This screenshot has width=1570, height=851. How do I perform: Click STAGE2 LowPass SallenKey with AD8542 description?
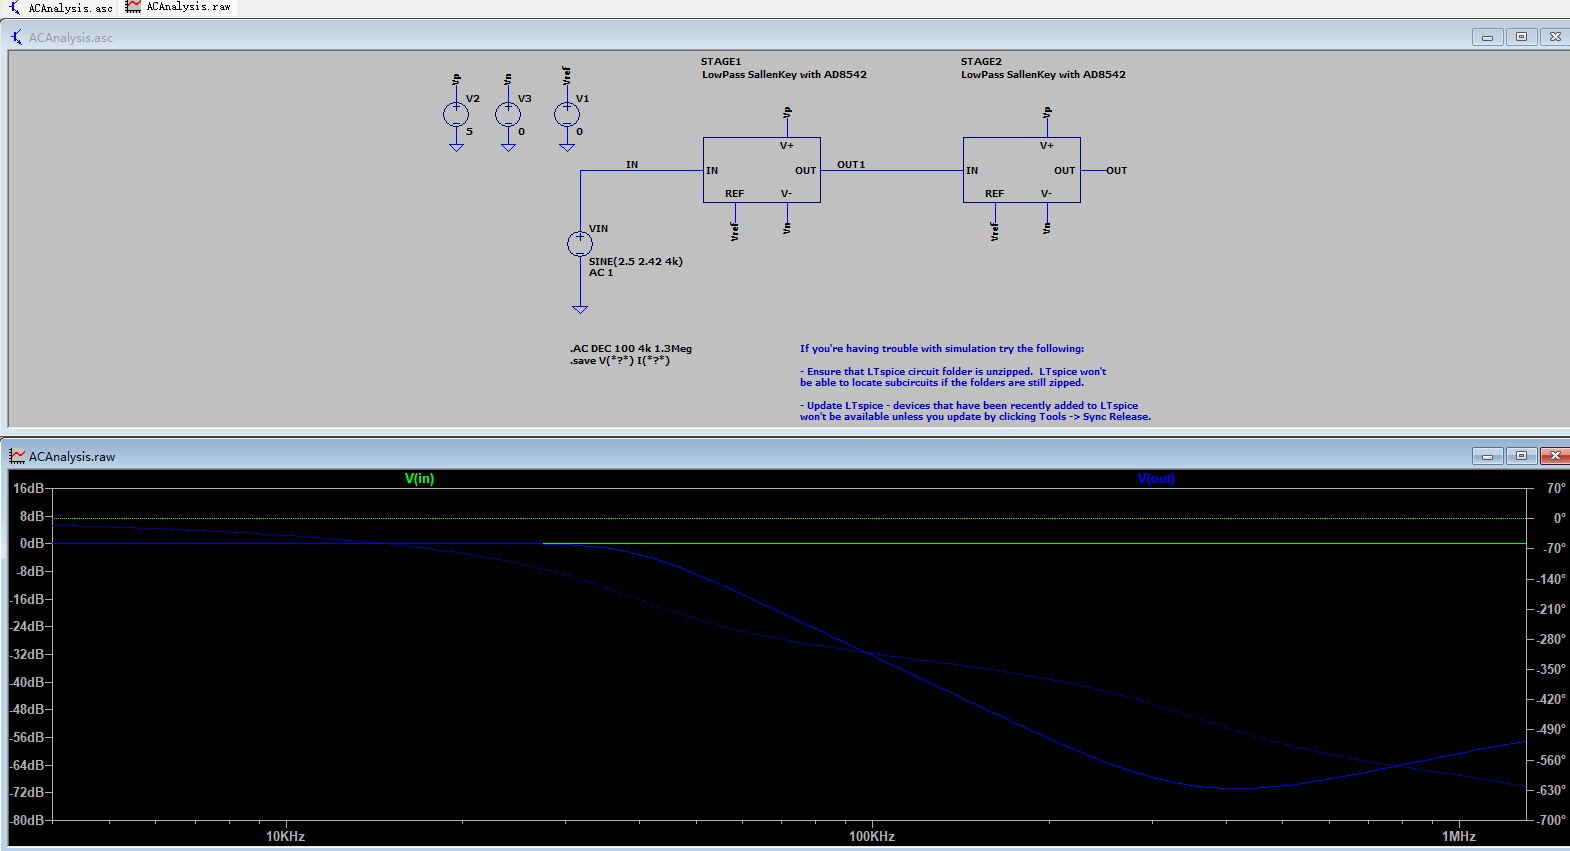pyautogui.click(x=1043, y=74)
